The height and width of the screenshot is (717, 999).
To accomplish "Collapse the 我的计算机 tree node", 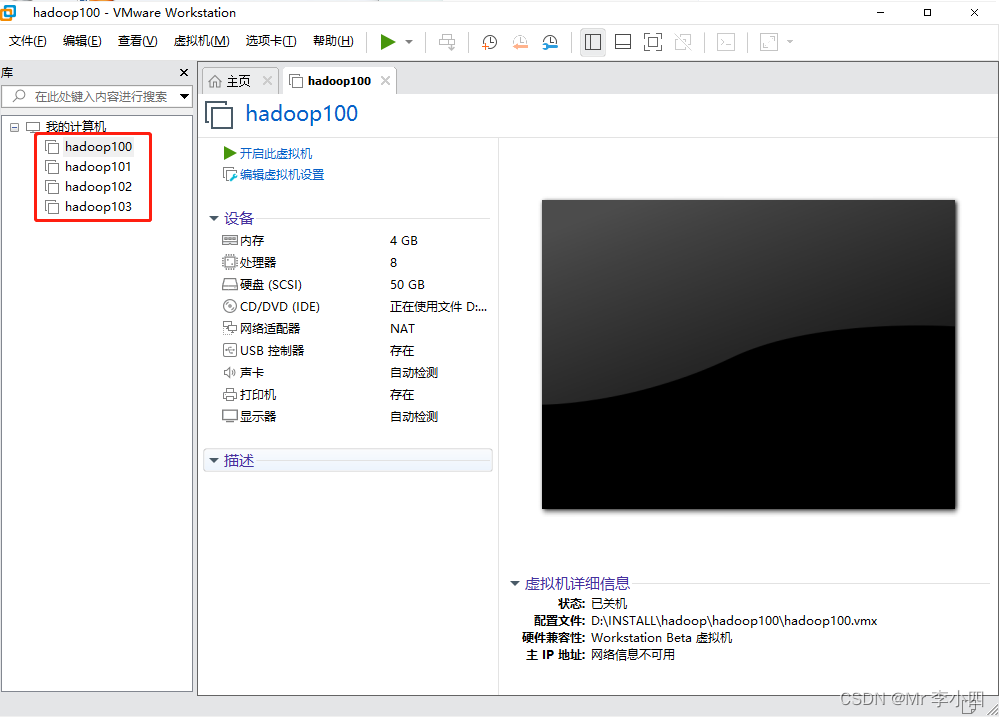I will coord(14,126).
